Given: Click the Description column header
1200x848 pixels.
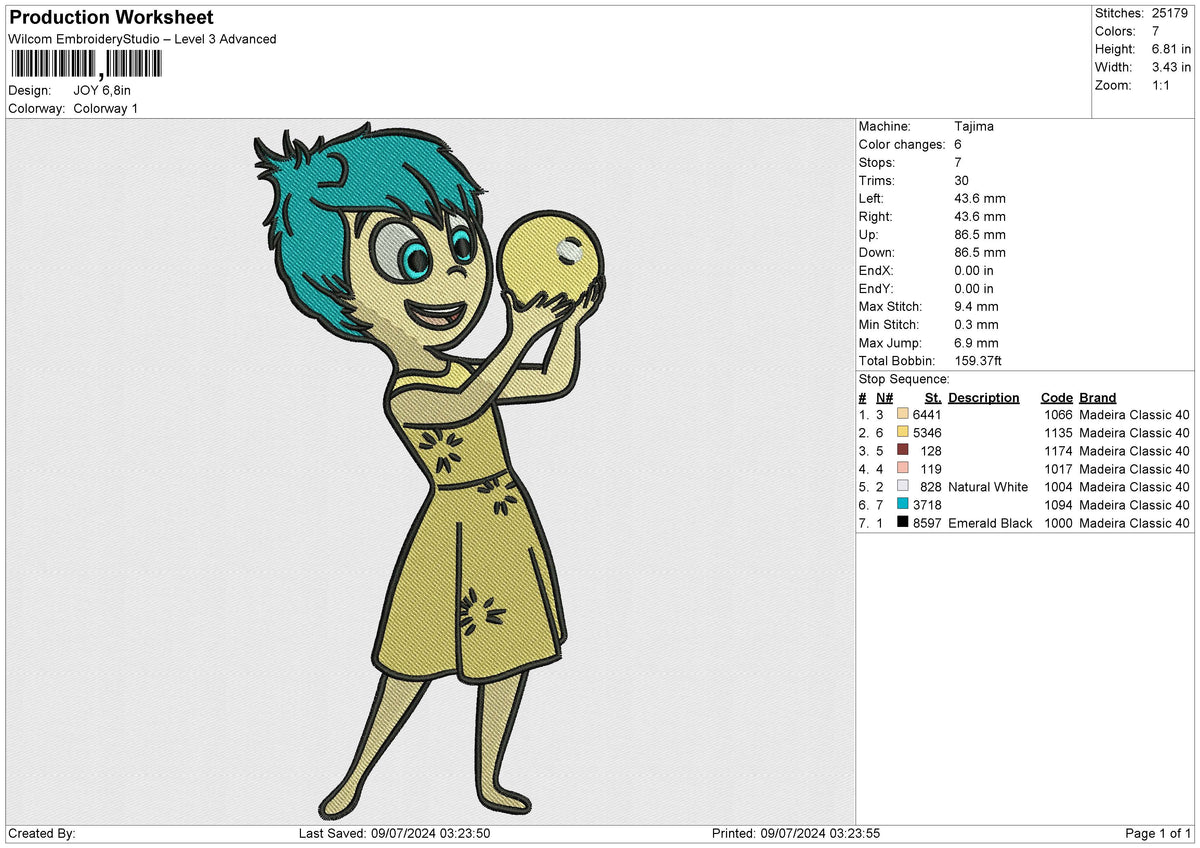Looking at the screenshot, I should (x=984, y=397).
